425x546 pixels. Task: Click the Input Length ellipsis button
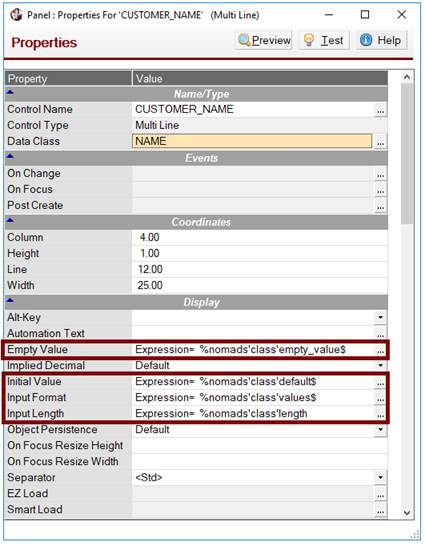380,414
